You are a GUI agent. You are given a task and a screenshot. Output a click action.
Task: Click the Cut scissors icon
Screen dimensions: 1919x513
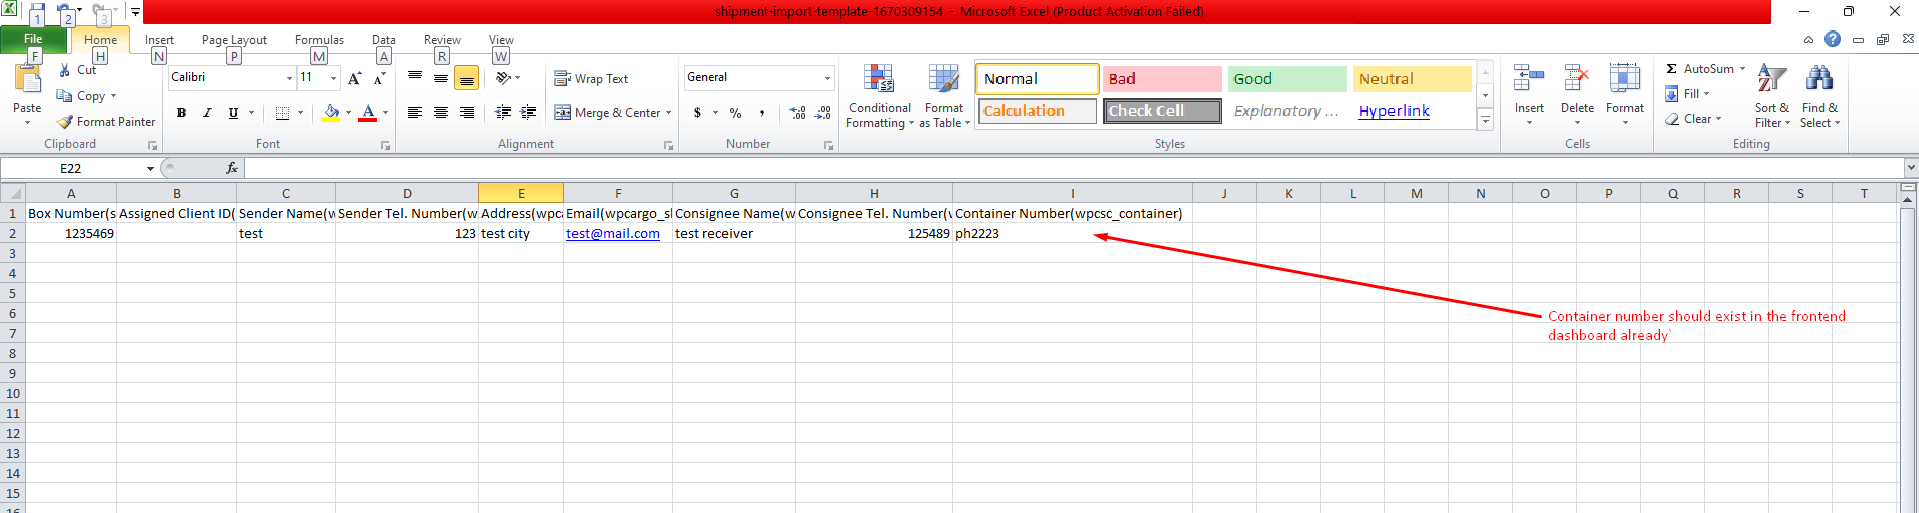tap(65, 70)
